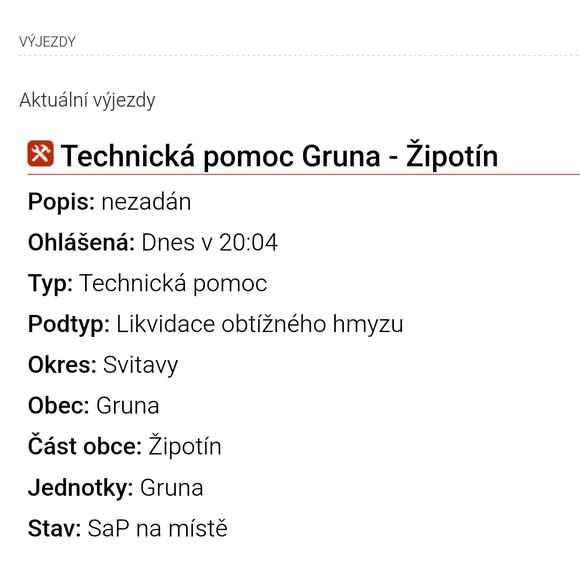Click the Popis: nezadán line
Viewport: 580px width, 580px height.
110,202
